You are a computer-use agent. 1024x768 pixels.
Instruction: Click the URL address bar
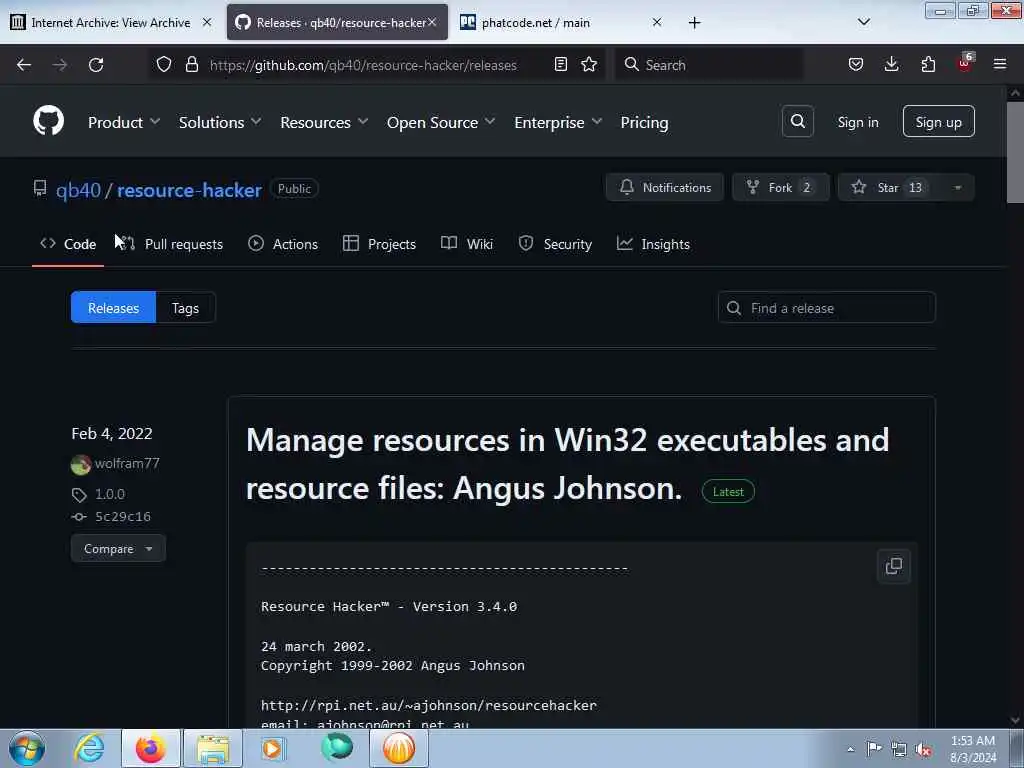coord(363,65)
